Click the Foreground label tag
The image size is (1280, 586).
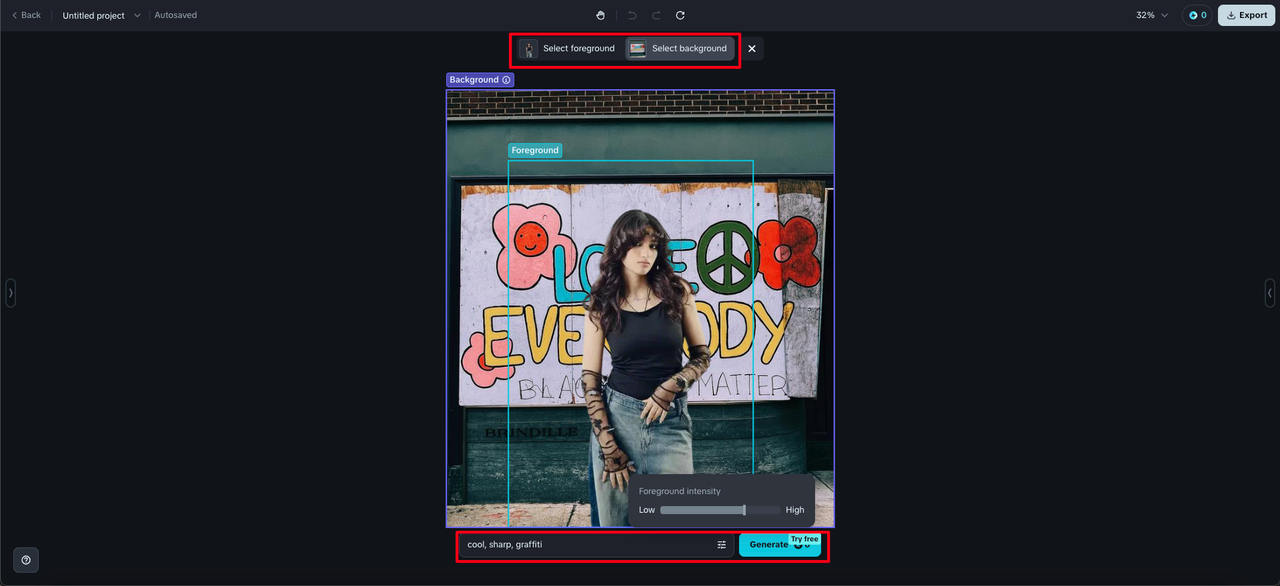[535, 150]
